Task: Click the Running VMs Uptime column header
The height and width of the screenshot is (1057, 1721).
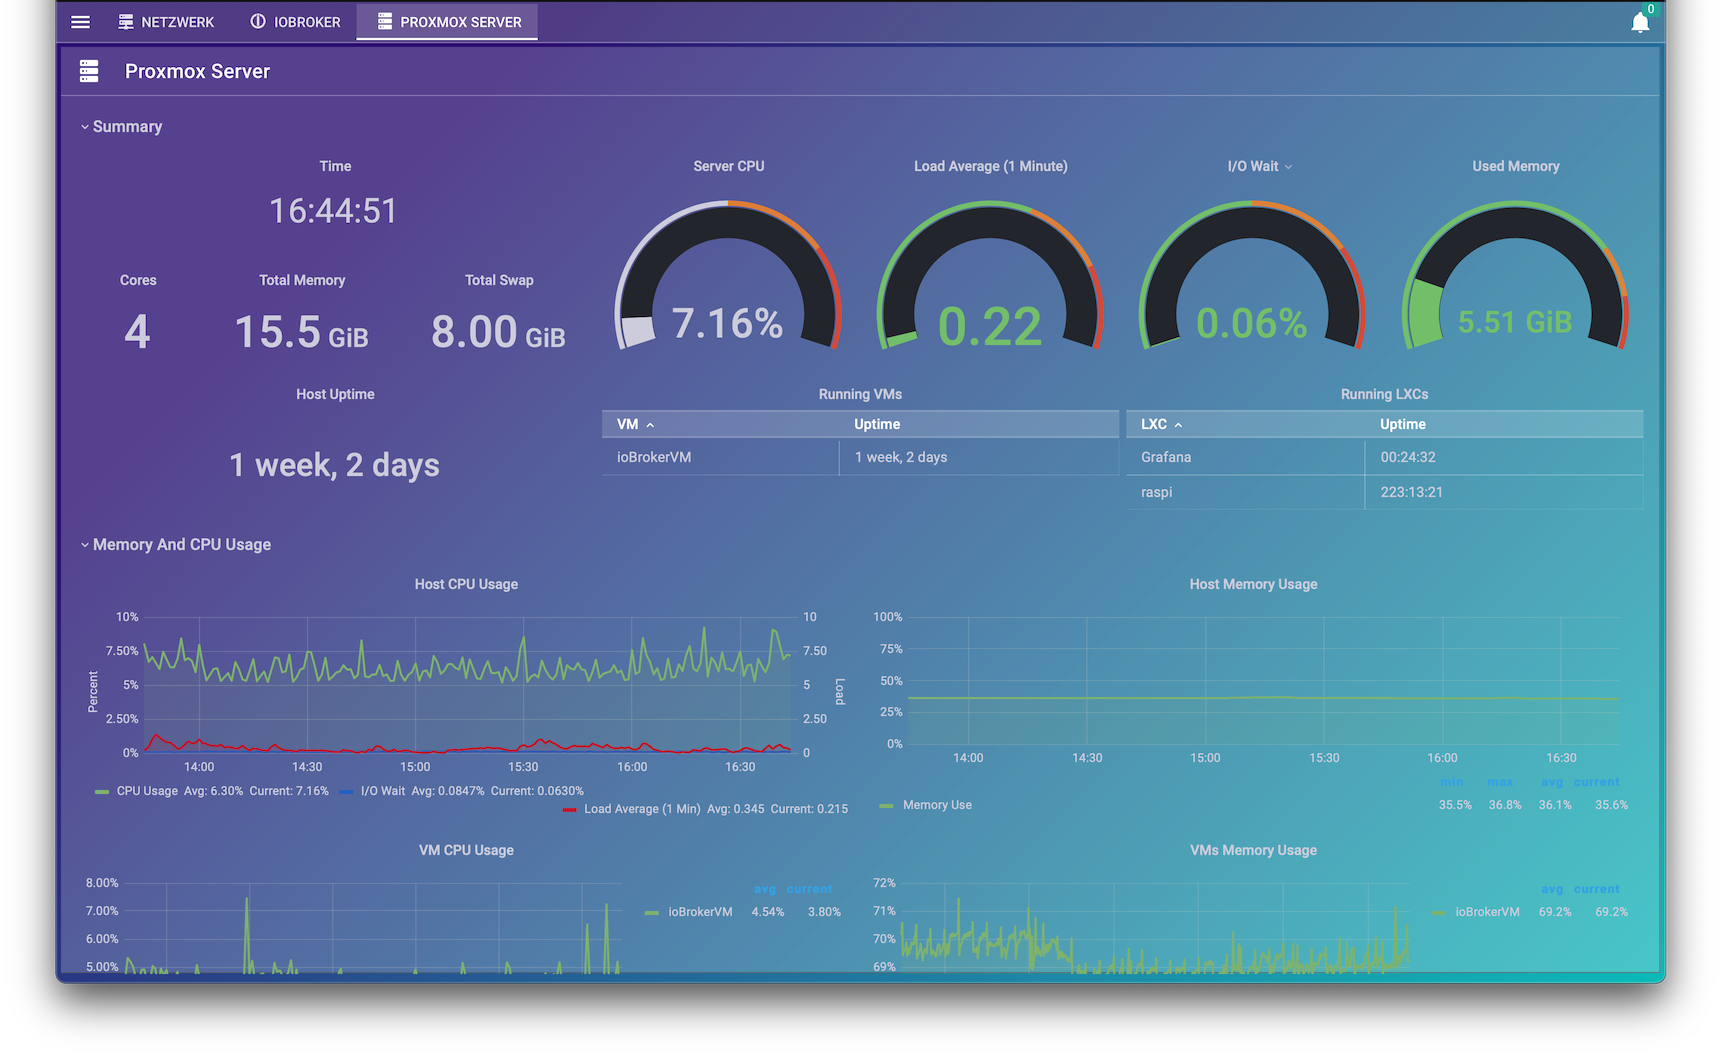Action: click(877, 425)
